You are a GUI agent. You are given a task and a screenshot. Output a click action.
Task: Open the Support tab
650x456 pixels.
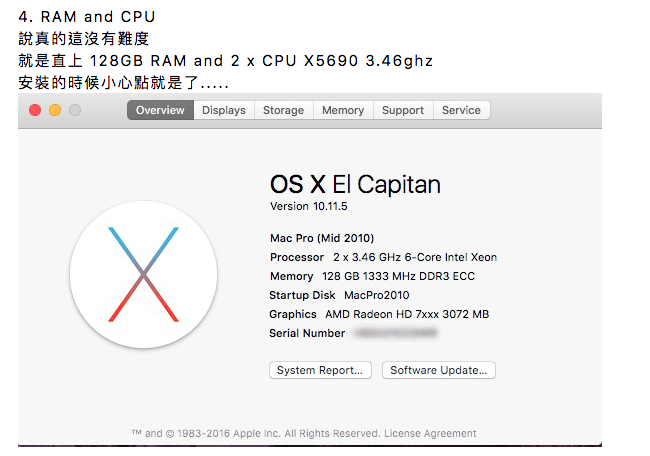[x=403, y=110]
